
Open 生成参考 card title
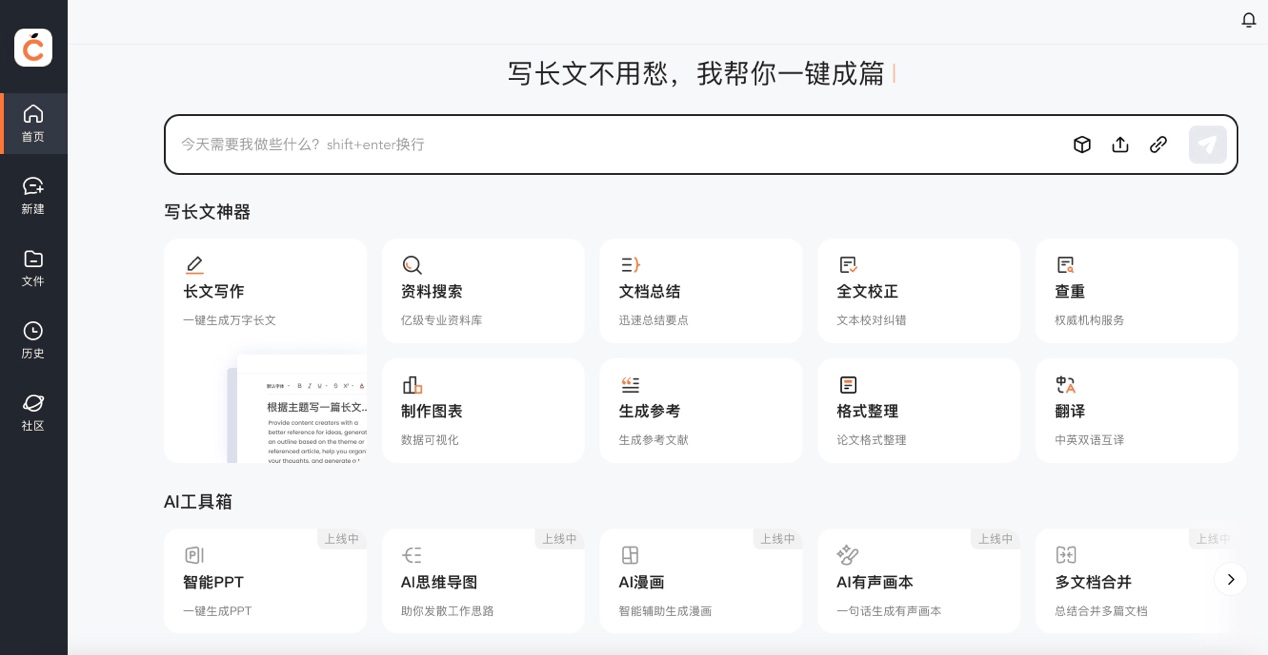(649, 411)
